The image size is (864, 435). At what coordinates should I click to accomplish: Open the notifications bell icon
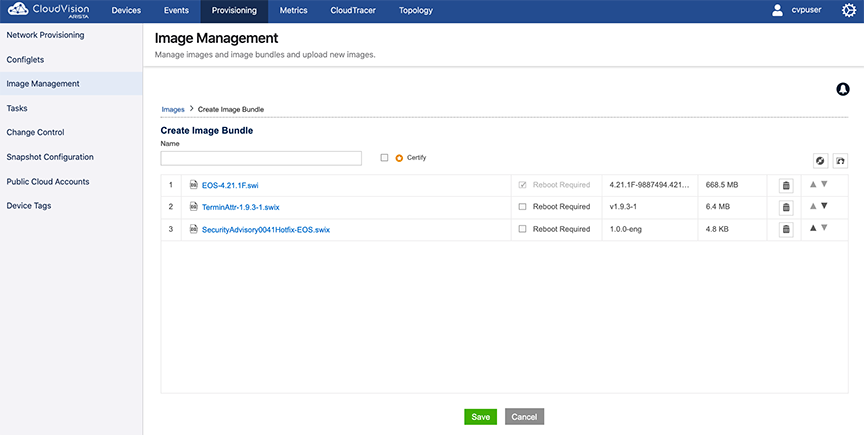click(843, 89)
